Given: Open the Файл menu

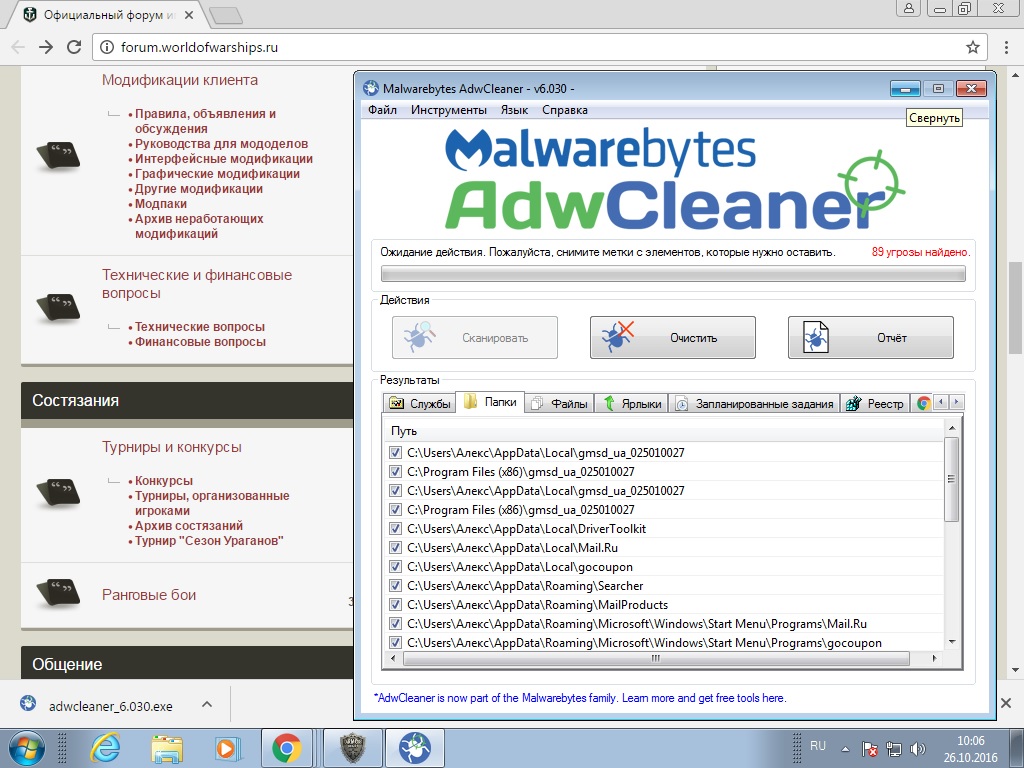Looking at the screenshot, I should pyautogui.click(x=382, y=110).
